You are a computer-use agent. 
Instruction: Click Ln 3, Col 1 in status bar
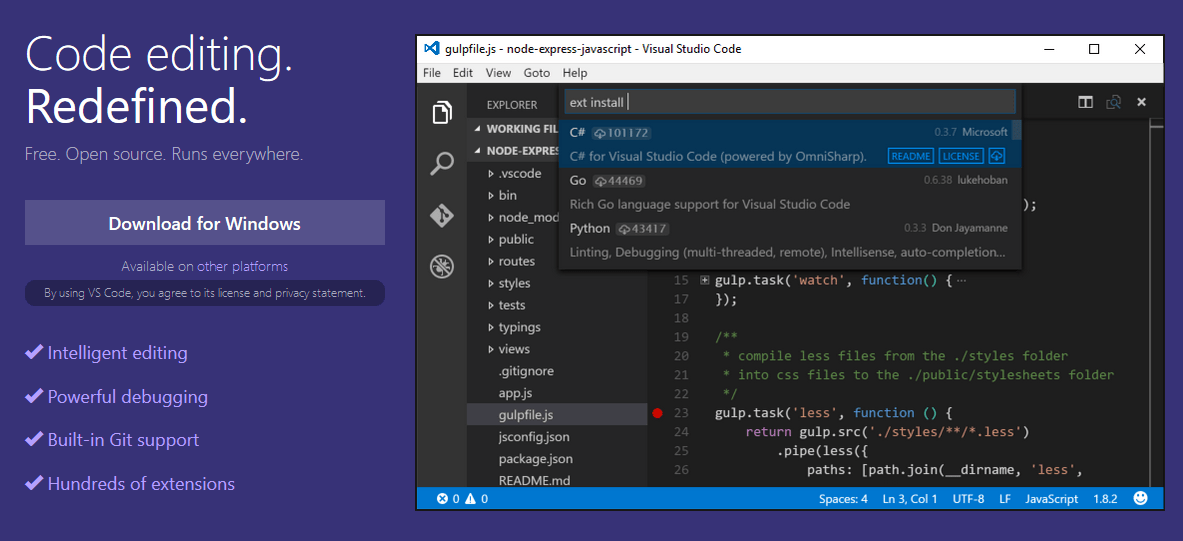pyautogui.click(x=909, y=499)
